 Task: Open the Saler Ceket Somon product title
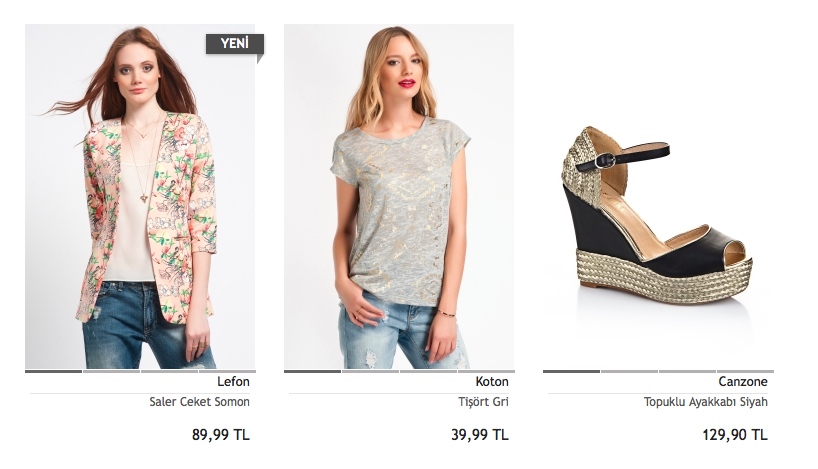click(199, 402)
